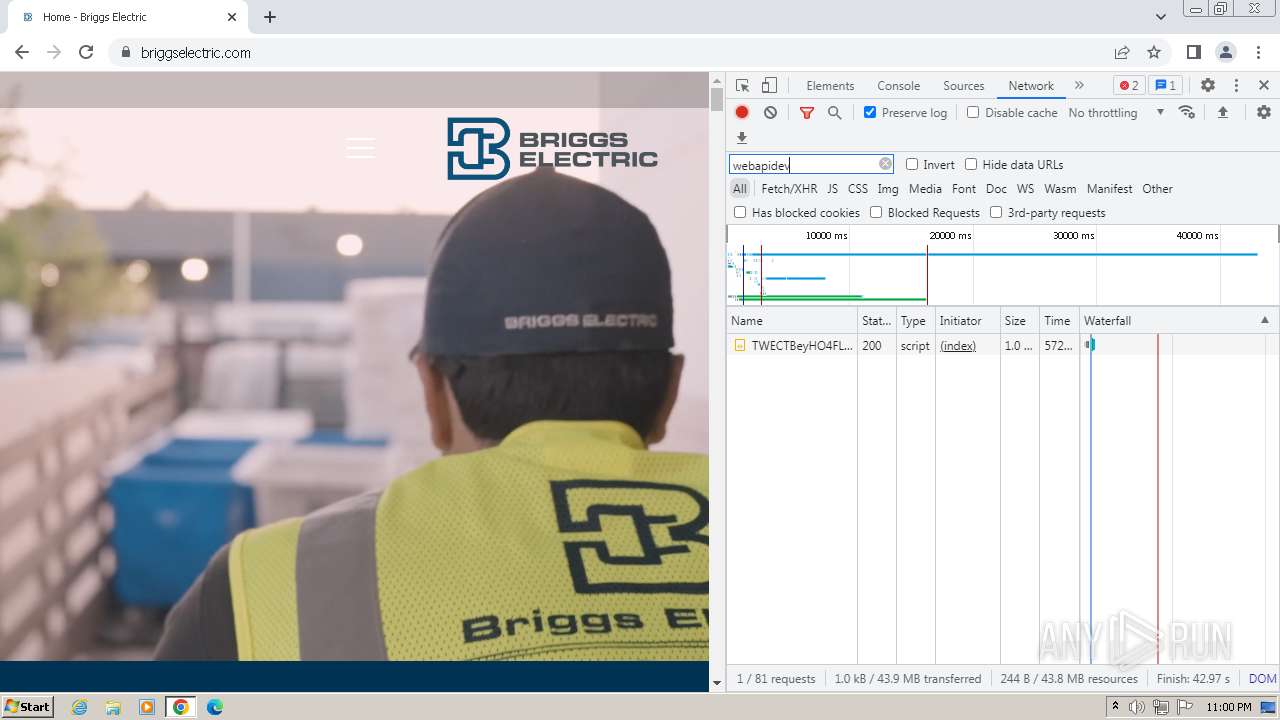Open the hamburger menu on website
This screenshot has width=1280, height=720.
[360, 148]
